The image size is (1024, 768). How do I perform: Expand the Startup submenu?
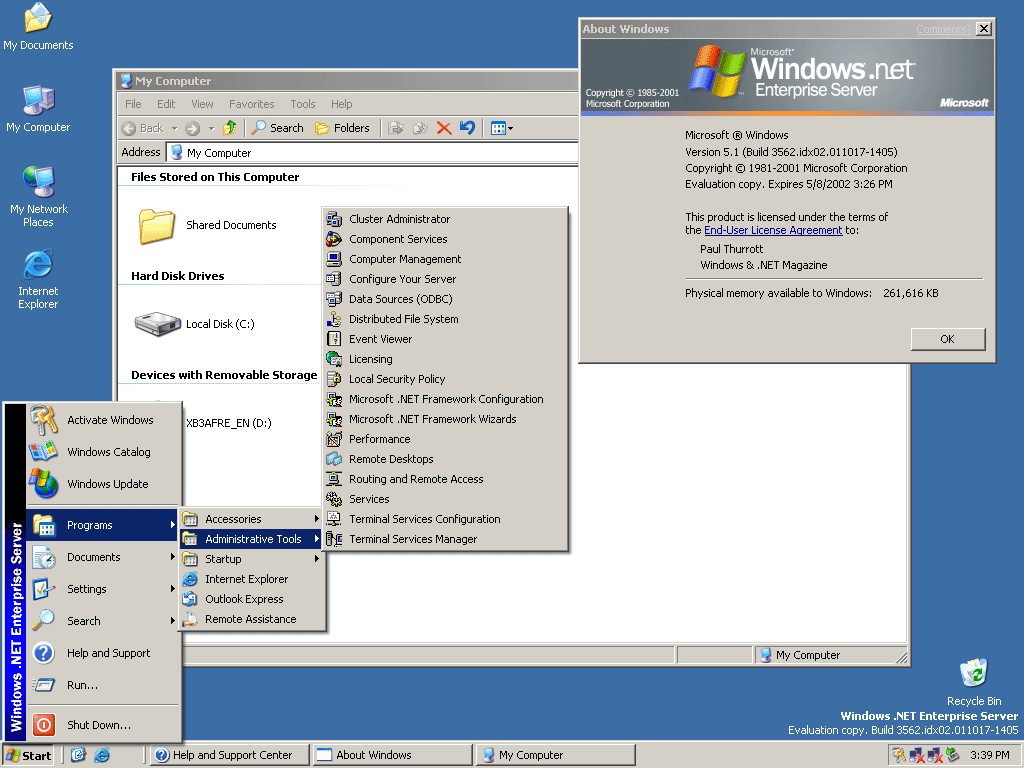pos(251,559)
